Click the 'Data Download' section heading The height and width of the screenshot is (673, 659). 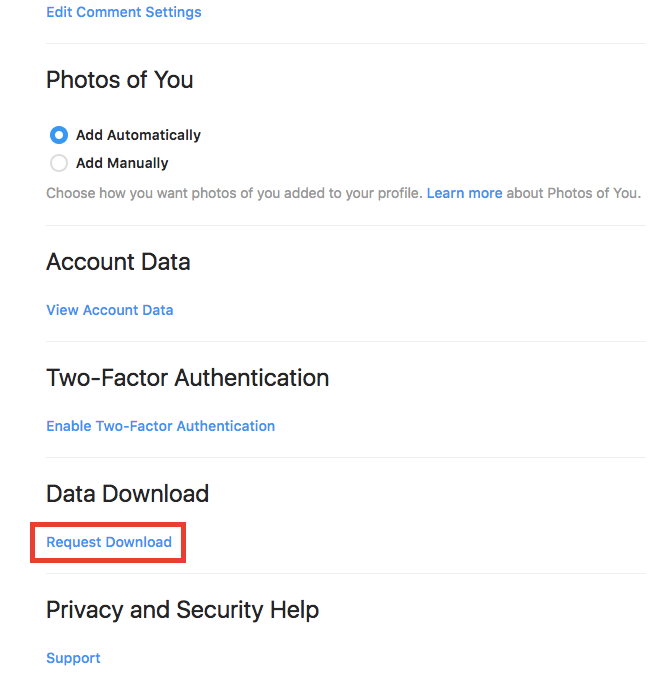pos(127,494)
